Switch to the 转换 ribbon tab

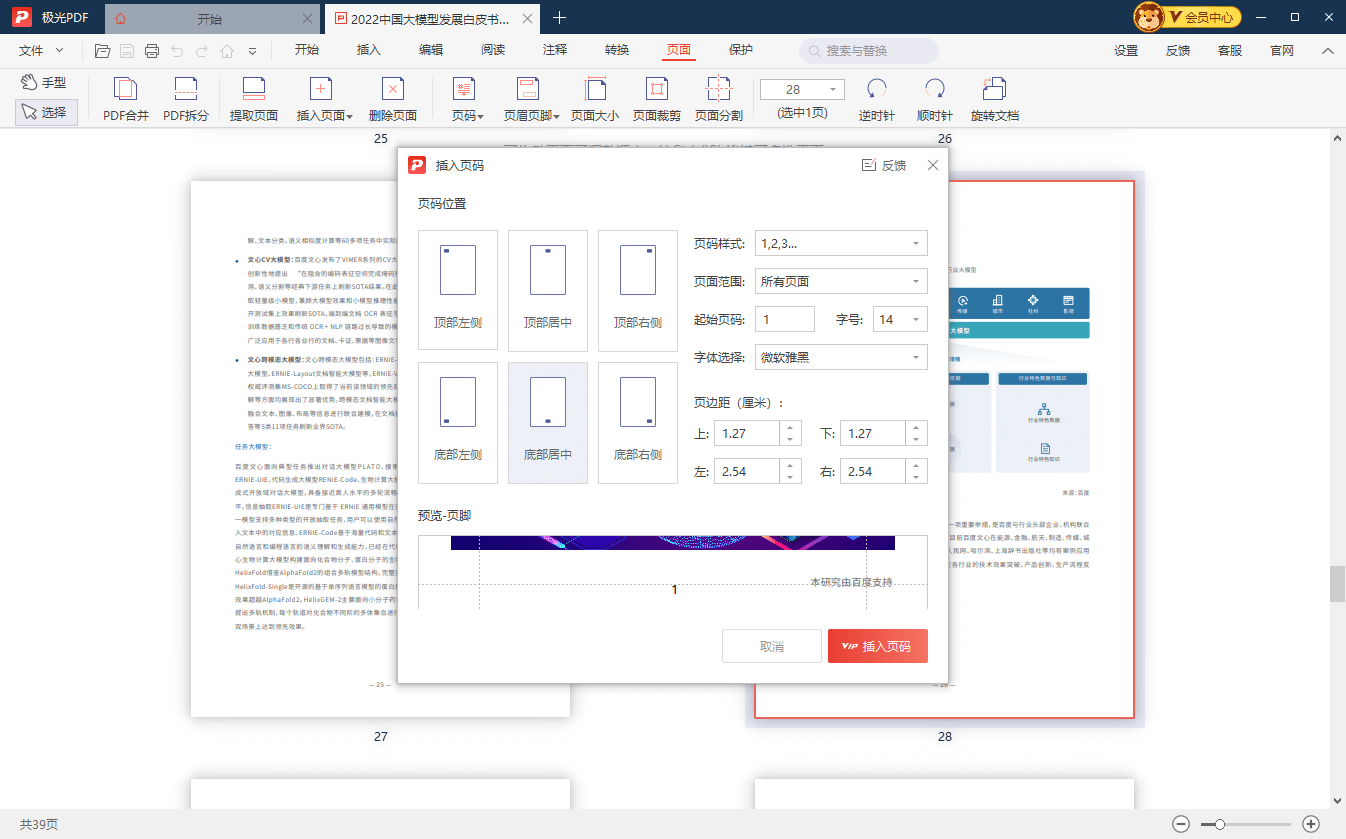click(617, 50)
